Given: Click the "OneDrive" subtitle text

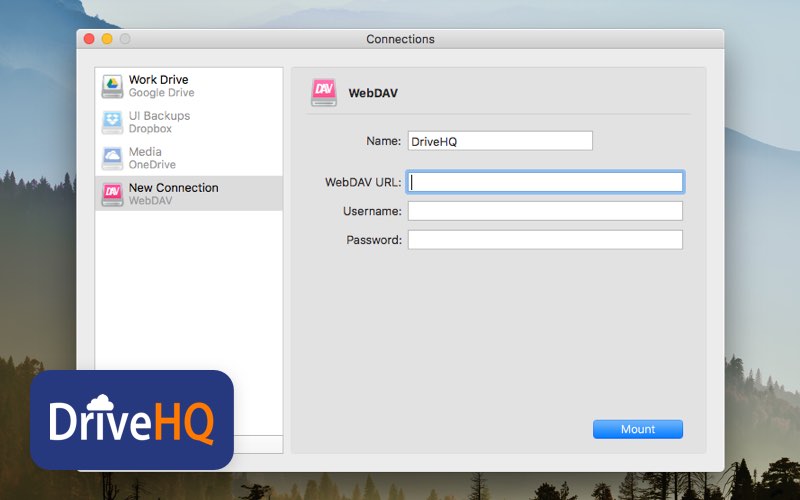Looking at the screenshot, I should (152, 164).
